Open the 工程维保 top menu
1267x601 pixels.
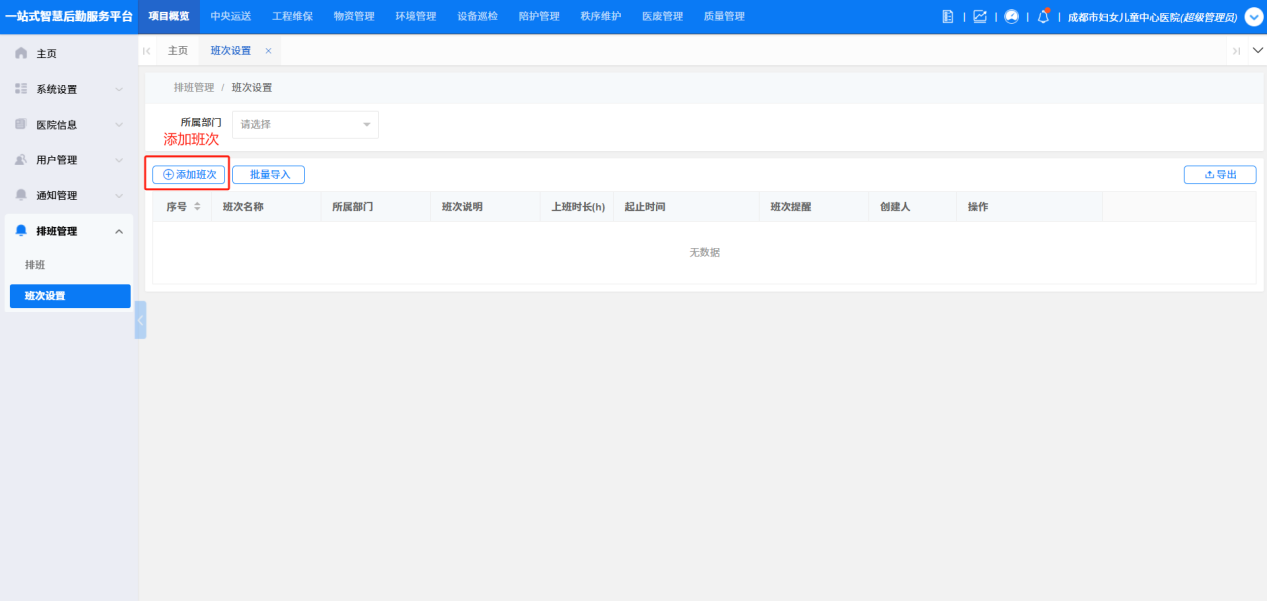tap(292, 17)
